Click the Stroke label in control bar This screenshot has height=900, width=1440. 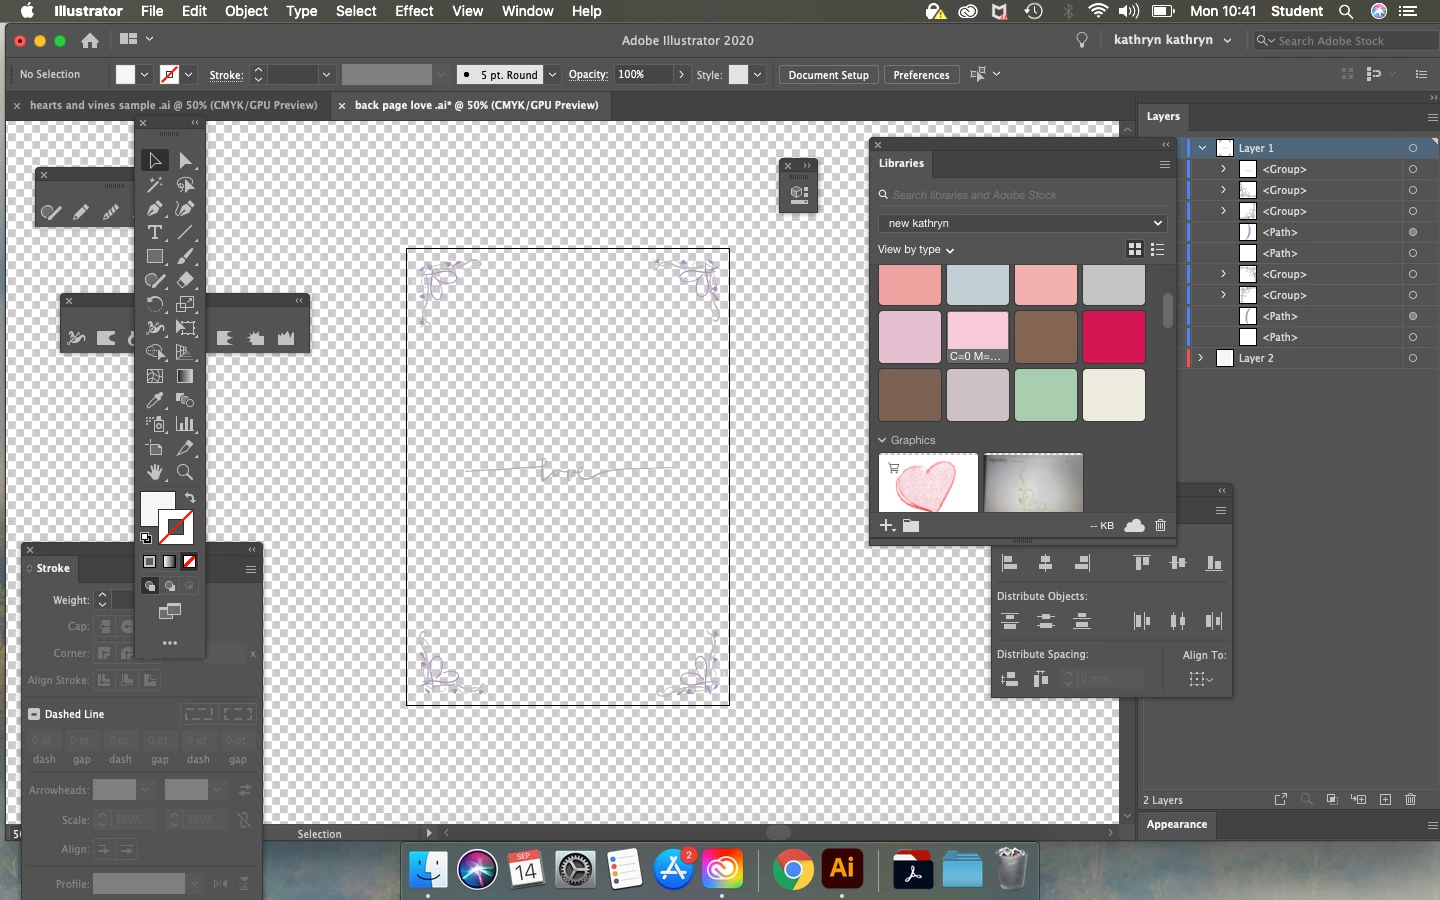click(226, 75)
